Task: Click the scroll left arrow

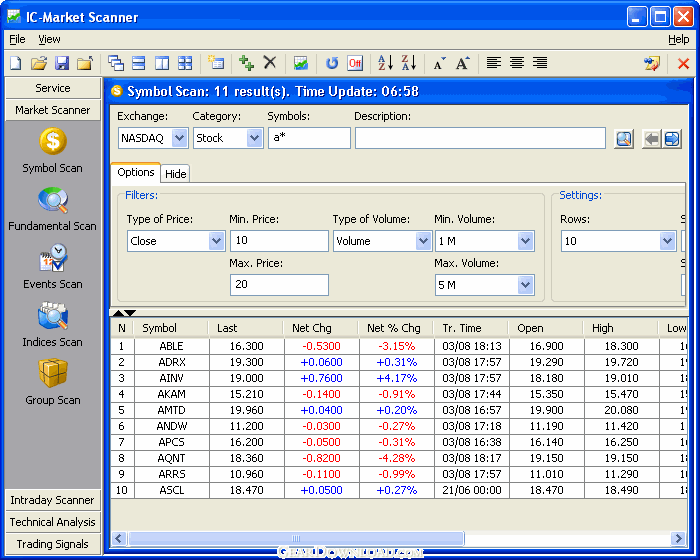Action: click(118, 539)
